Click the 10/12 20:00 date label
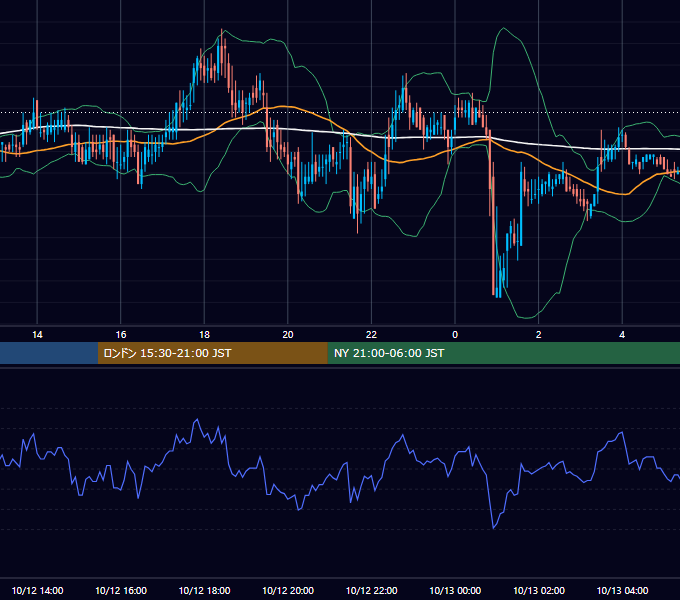This screenshot has height=600, width=680. click(288, 590)
